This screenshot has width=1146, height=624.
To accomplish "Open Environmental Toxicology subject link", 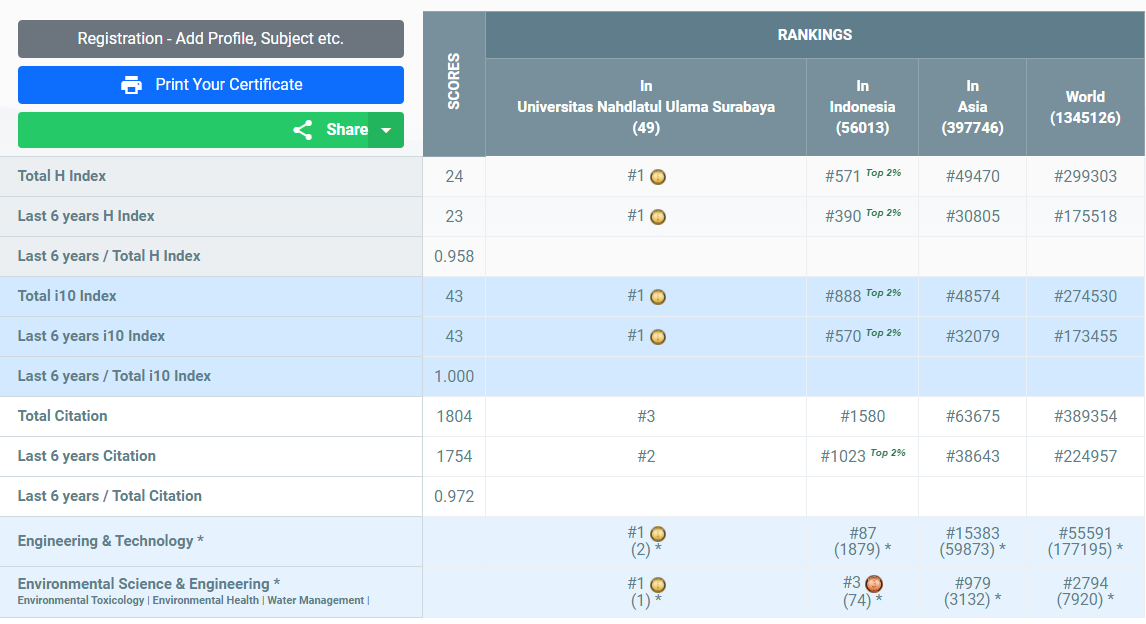I will (81, 601).
